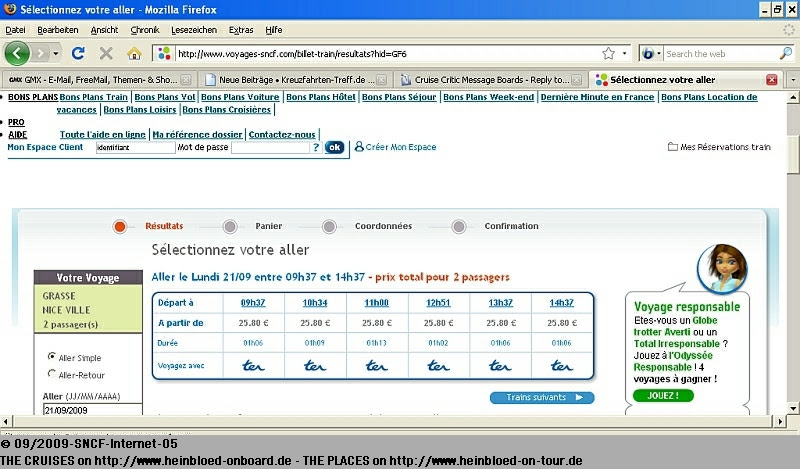Focus the Search the web field

(x=720, y=54)
